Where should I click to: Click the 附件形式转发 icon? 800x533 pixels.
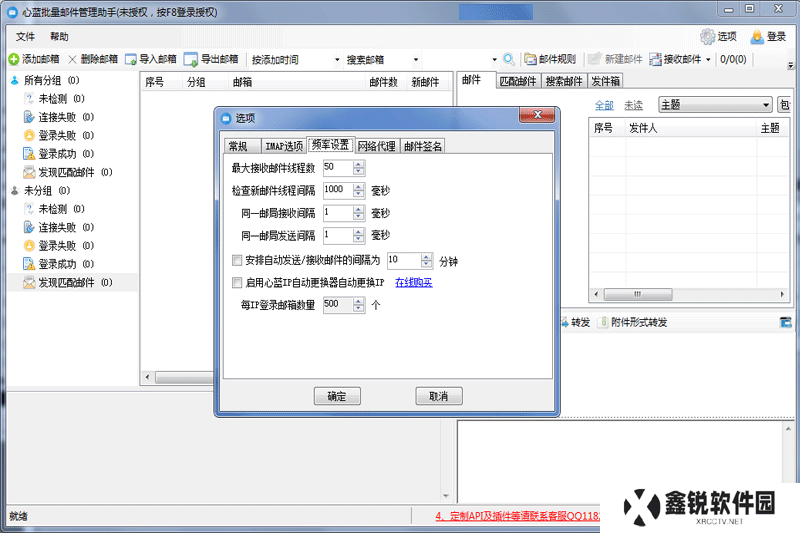[x=603, y=322]
